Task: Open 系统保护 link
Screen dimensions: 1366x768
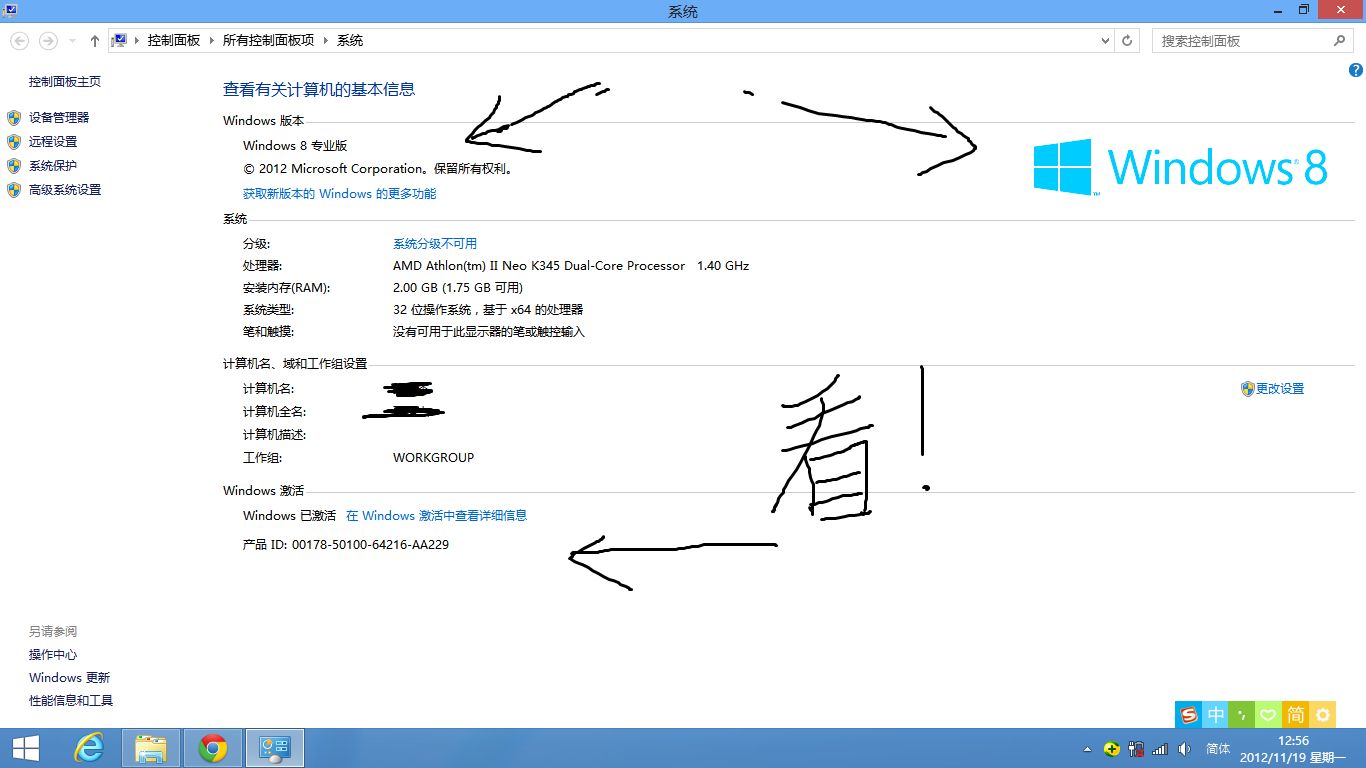Action: click(x=53, y=166)
